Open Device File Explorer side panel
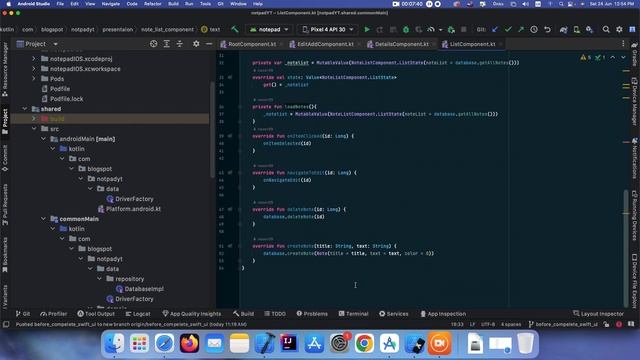The height and width of the screenshot is (360, 640). click(635, 282)
